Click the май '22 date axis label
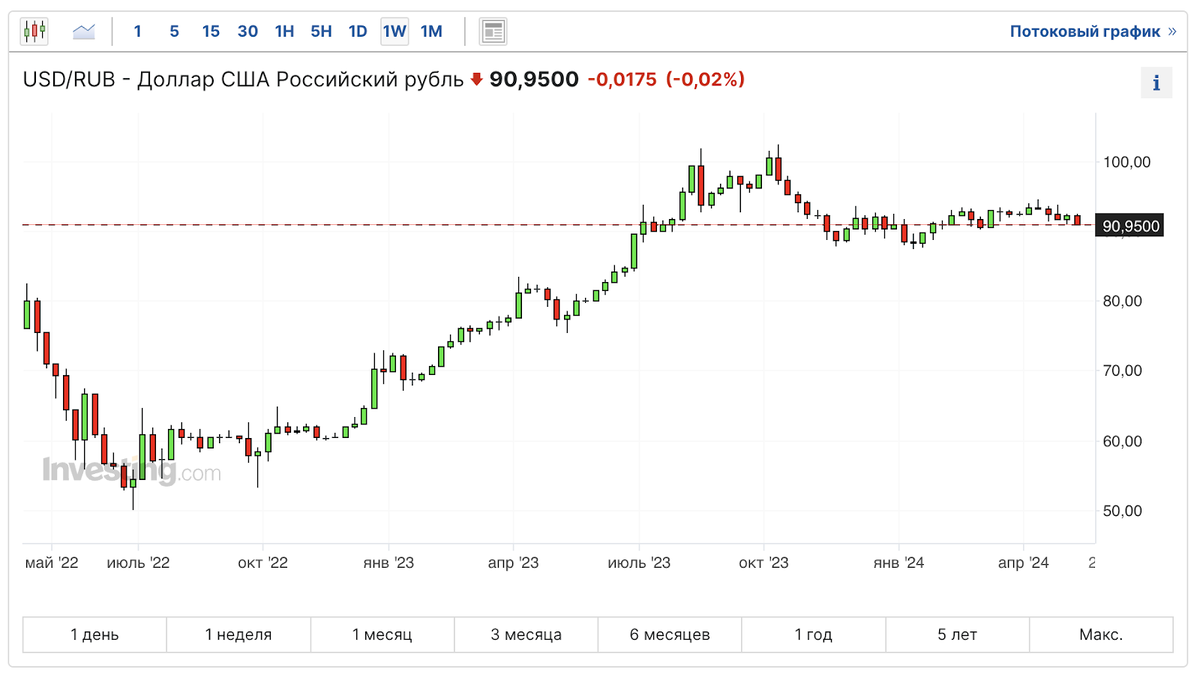 pos(52,564)
